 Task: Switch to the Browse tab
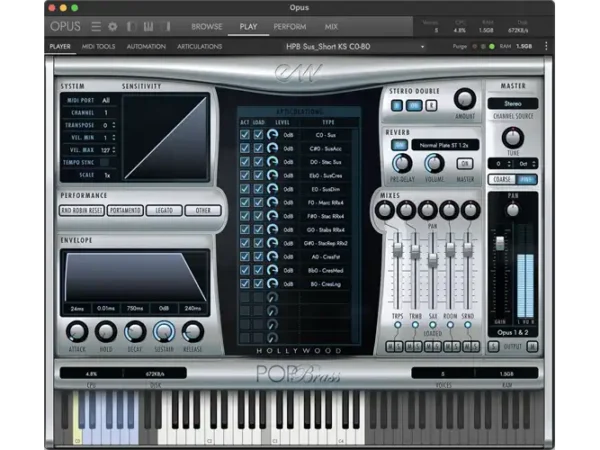(x=207, y=26)
